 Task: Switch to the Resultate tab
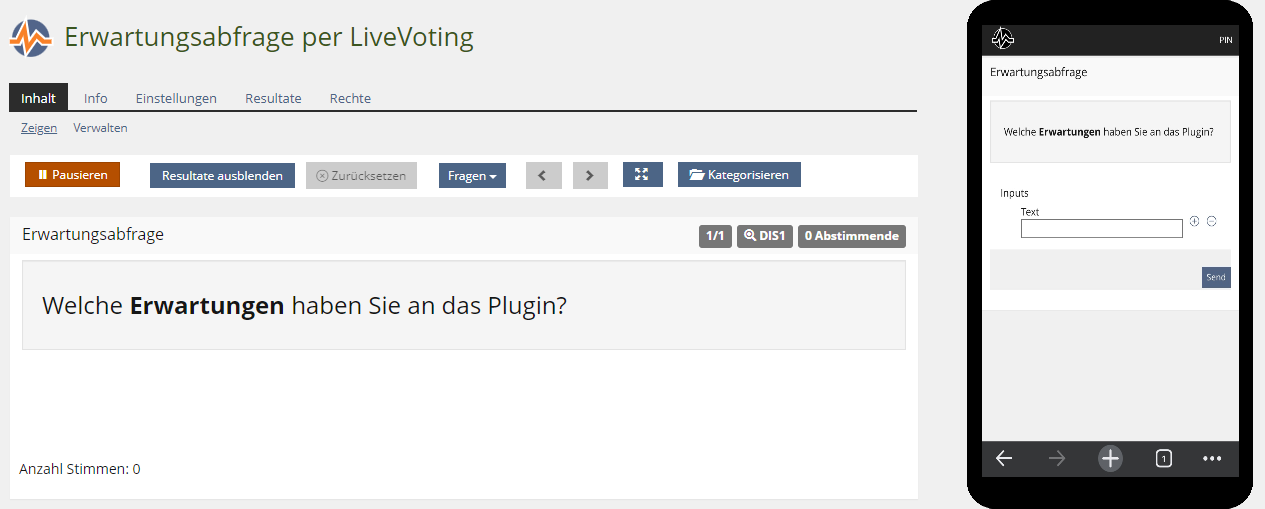(273, 98)
